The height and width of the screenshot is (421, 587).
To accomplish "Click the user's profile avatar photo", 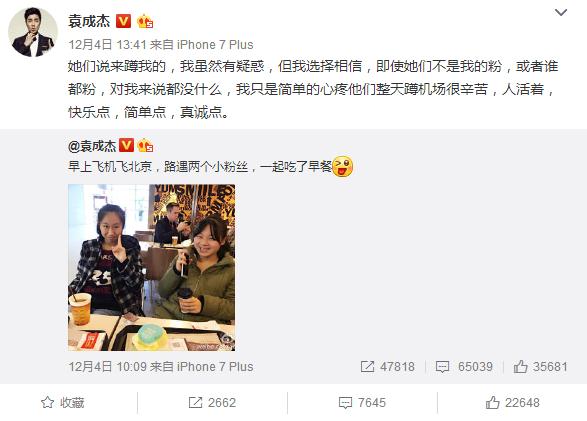I will pos(33,32).
